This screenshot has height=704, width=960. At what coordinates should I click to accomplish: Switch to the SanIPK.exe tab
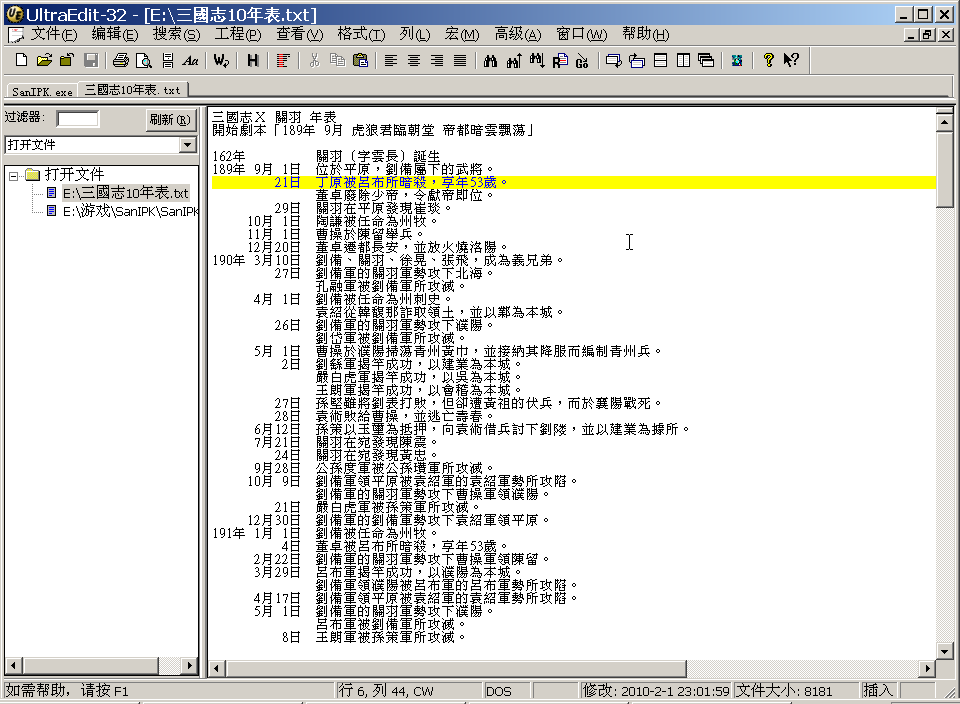(x=42, y=91)
